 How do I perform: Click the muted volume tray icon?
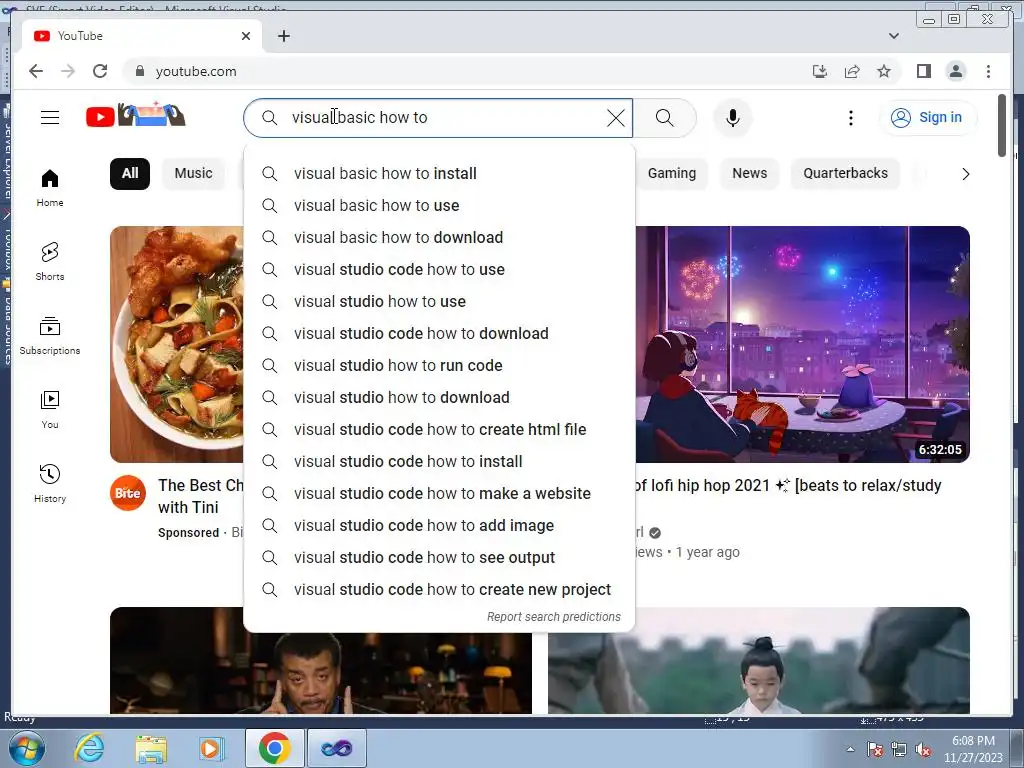pos(923,749)
